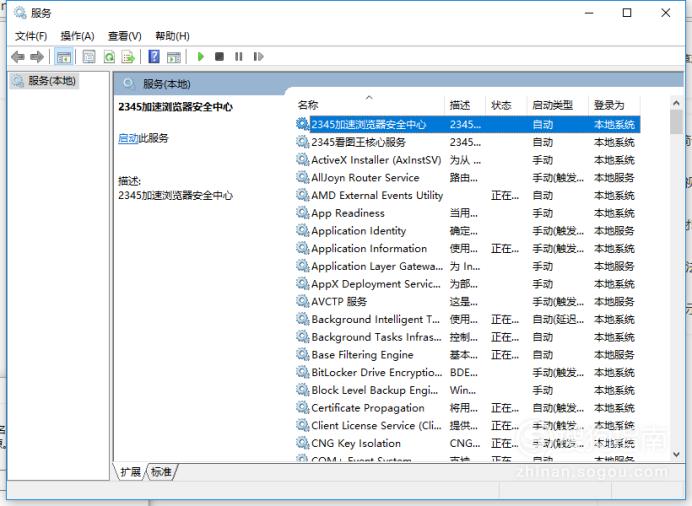Select BitLocker Drive Encryption service
Viewport: 692px width, 506px height.
click(467, 372)
